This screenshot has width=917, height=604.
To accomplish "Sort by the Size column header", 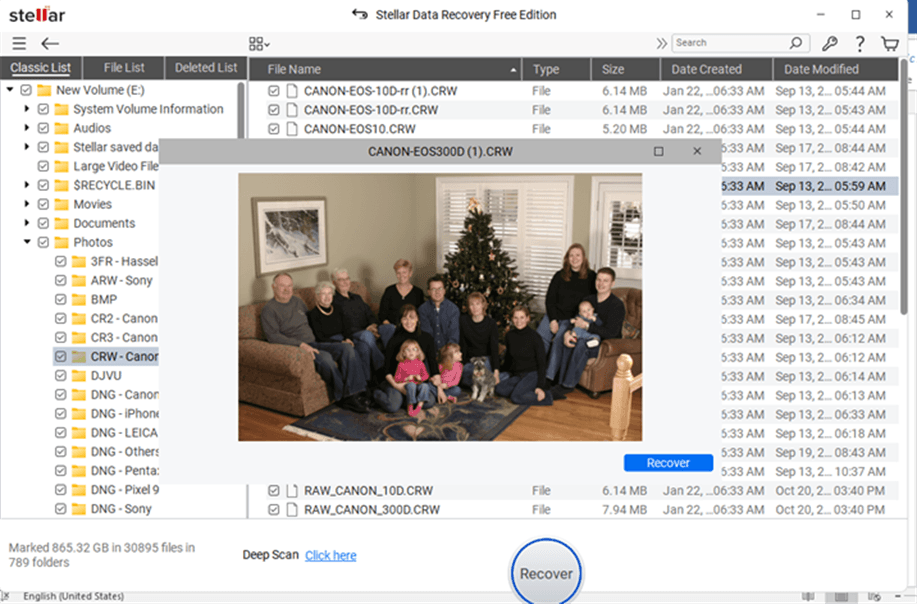I will point(626,69).
